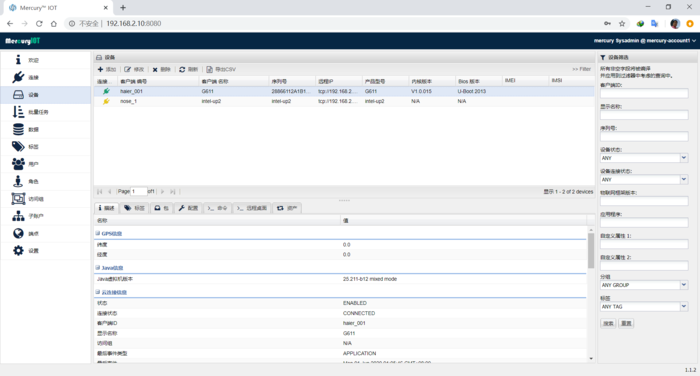Open the sidebar section with globe icon

(18, 233)
